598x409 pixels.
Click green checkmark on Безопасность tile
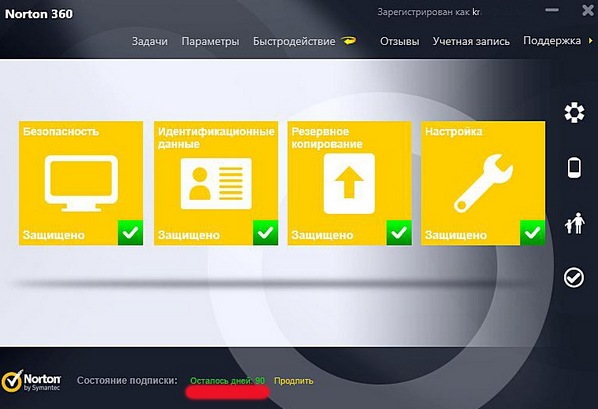[130, 232]
